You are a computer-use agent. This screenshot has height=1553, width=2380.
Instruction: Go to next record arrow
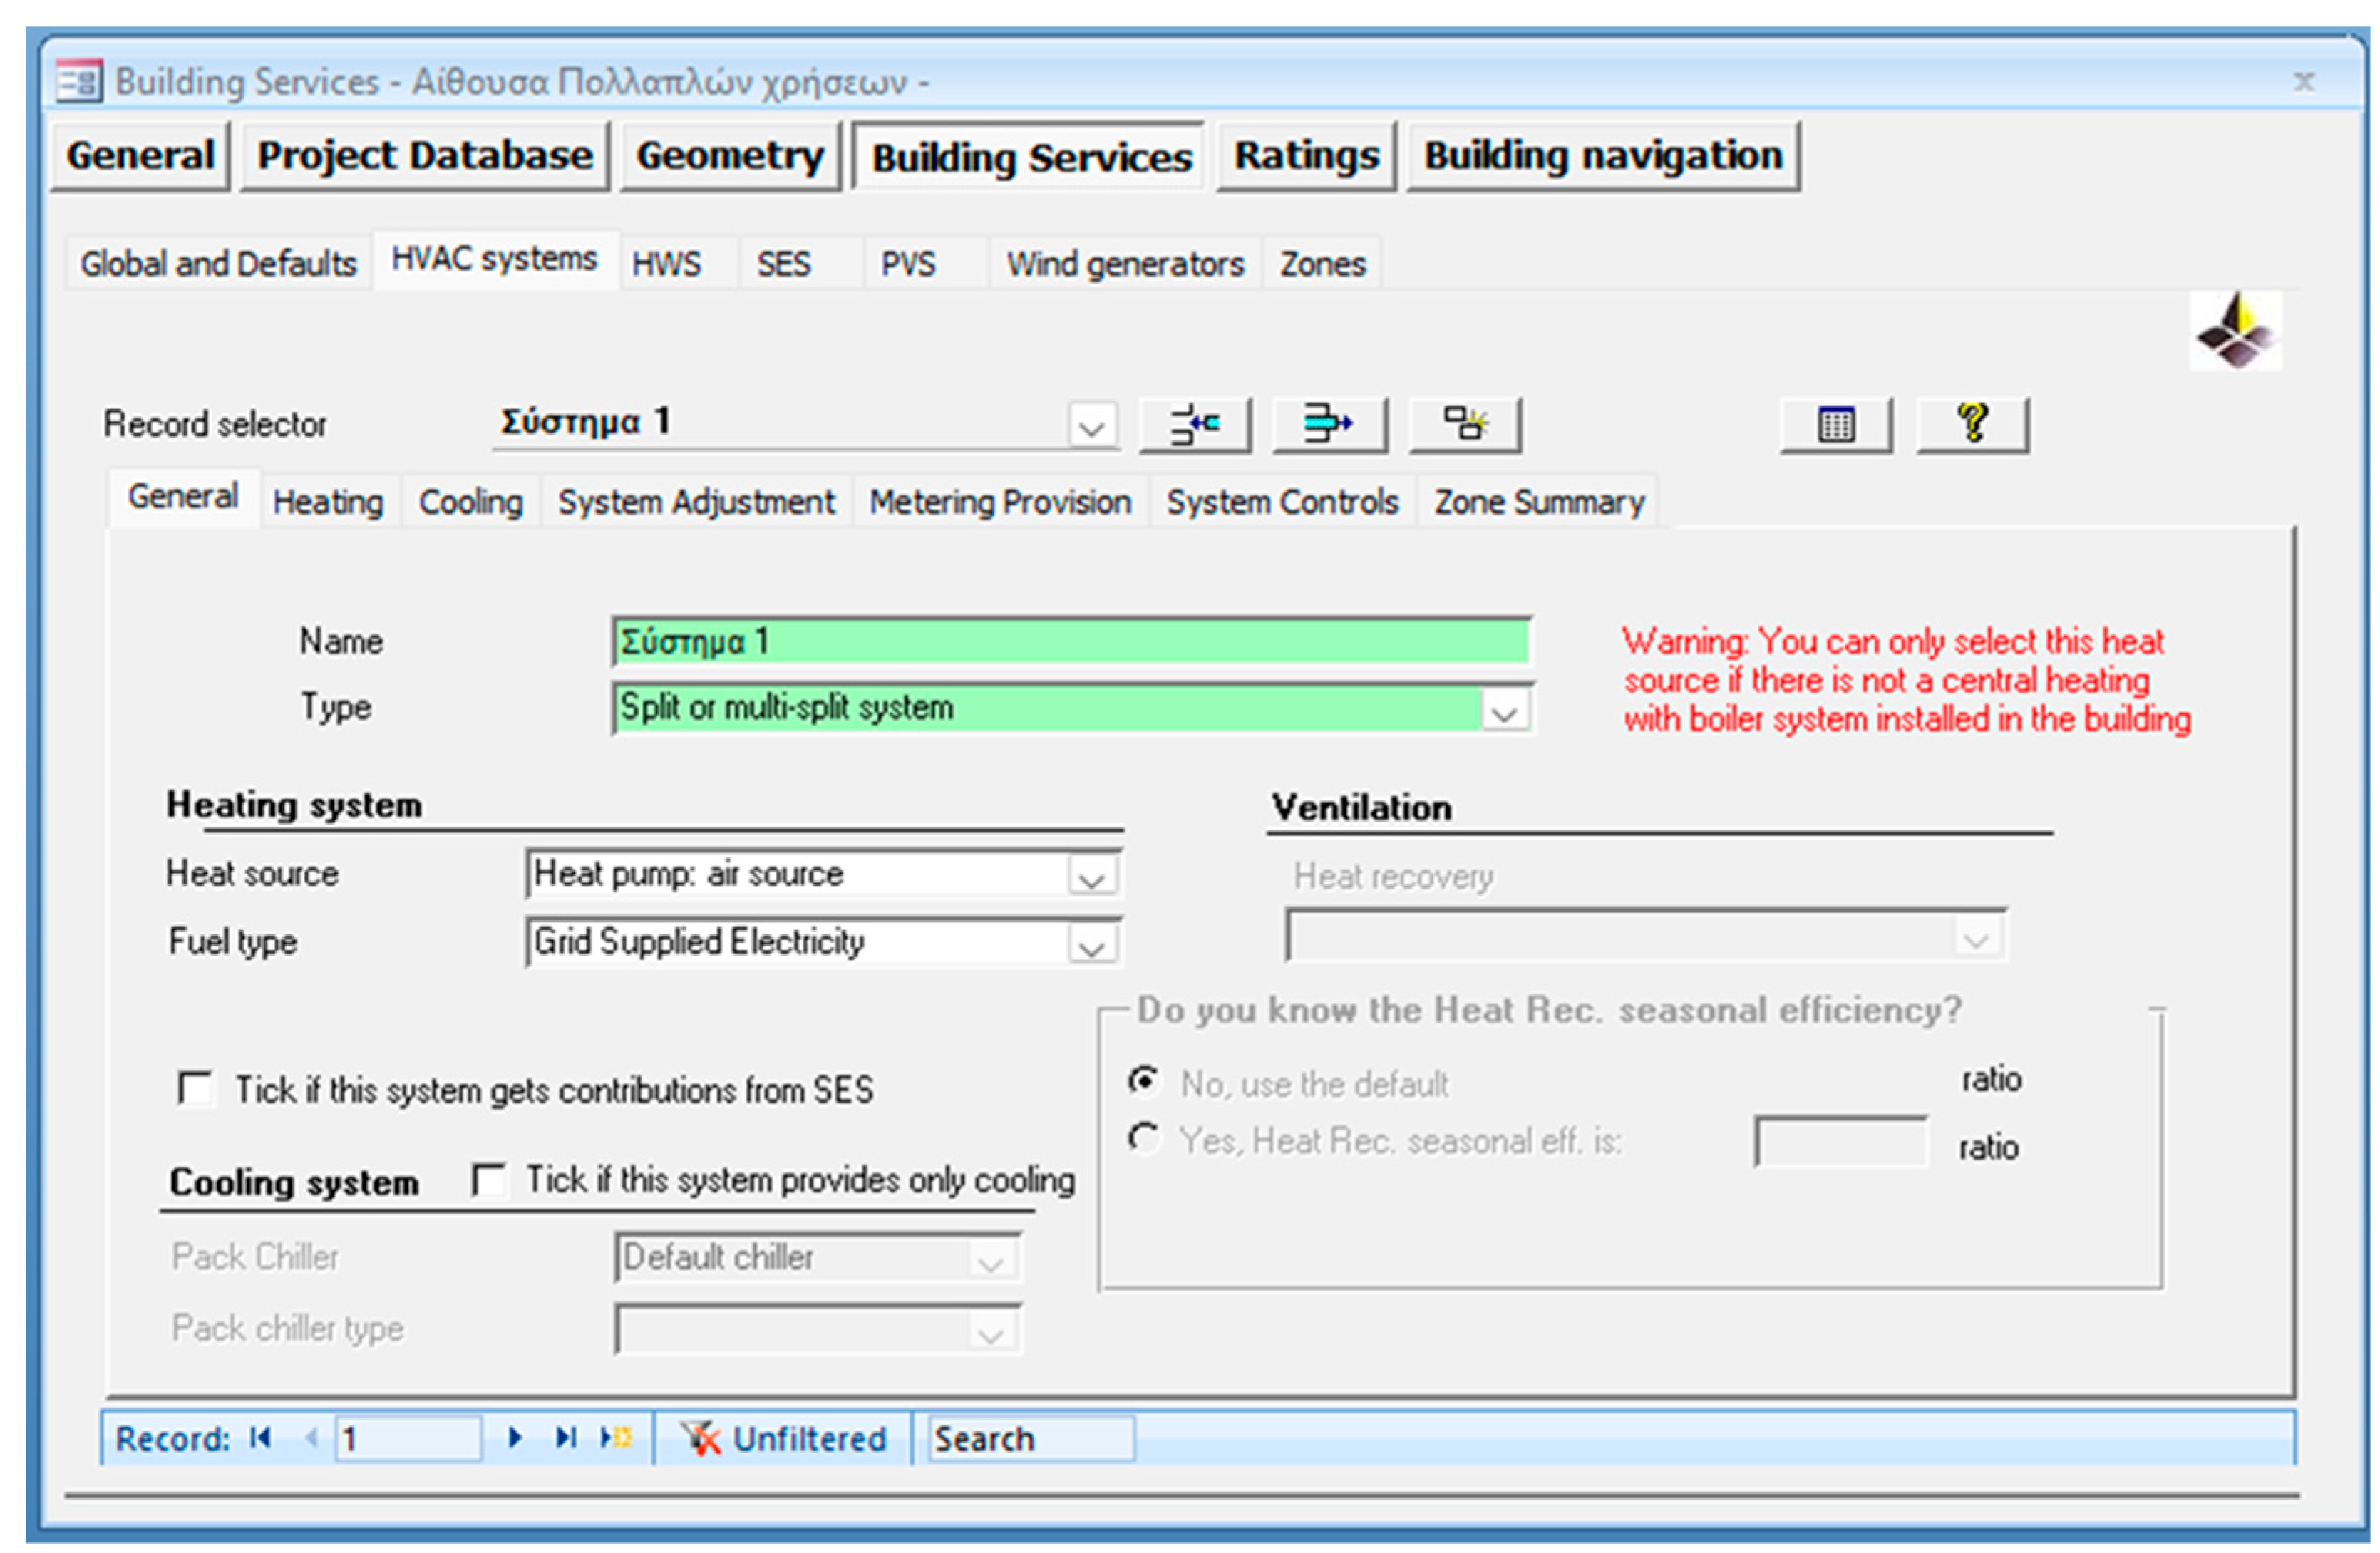click(x=515, y=1438)
